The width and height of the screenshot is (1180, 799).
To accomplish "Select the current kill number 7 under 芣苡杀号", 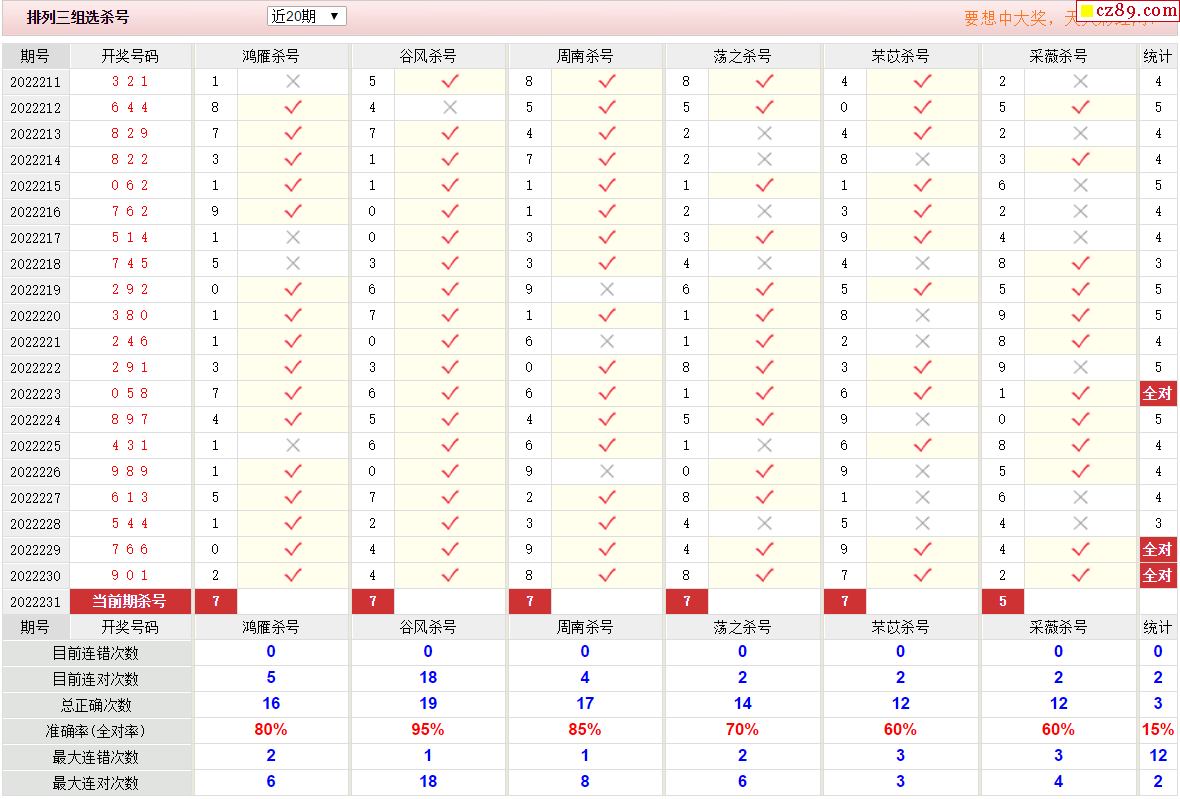I will [845, 601].
